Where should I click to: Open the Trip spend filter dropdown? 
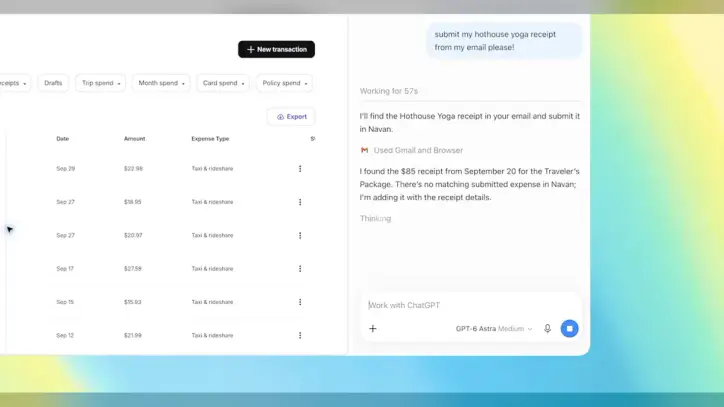coord(101,83)
